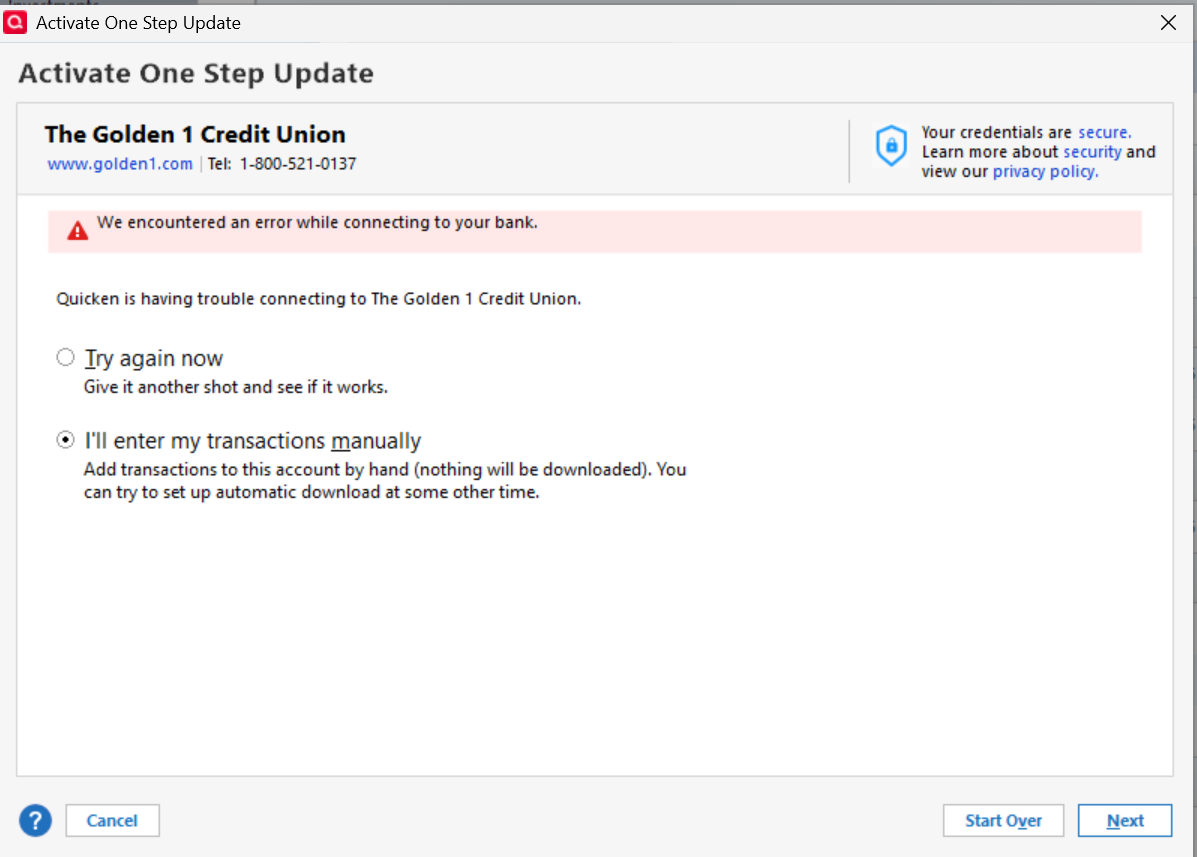Select the 'Try again now' radio option
The image size is (1197, 857).
click(66, 357)
